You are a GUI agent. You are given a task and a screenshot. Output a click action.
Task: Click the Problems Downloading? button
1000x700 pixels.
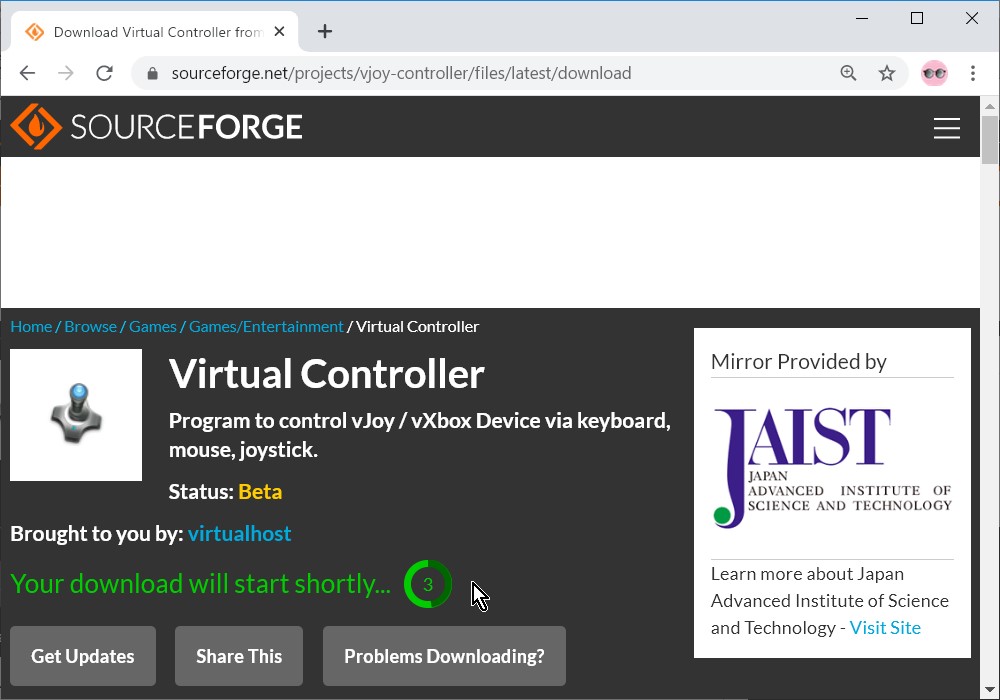coord(444,656)
